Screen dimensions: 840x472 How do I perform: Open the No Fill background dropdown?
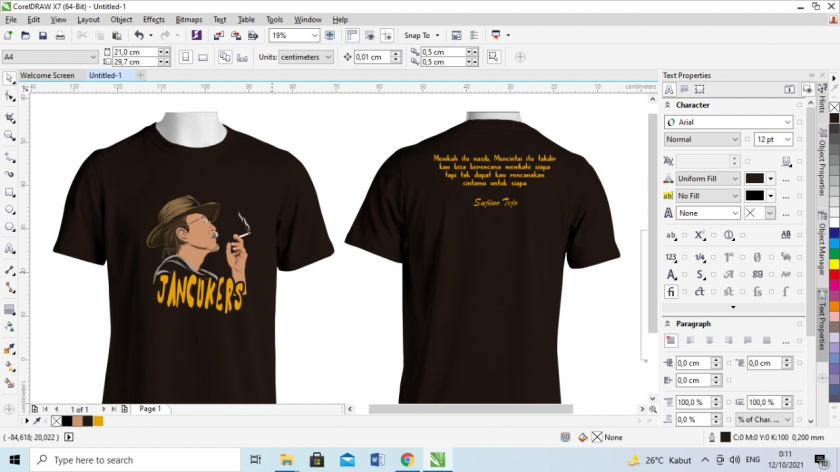pyautogui.click(x=735, y=196)
